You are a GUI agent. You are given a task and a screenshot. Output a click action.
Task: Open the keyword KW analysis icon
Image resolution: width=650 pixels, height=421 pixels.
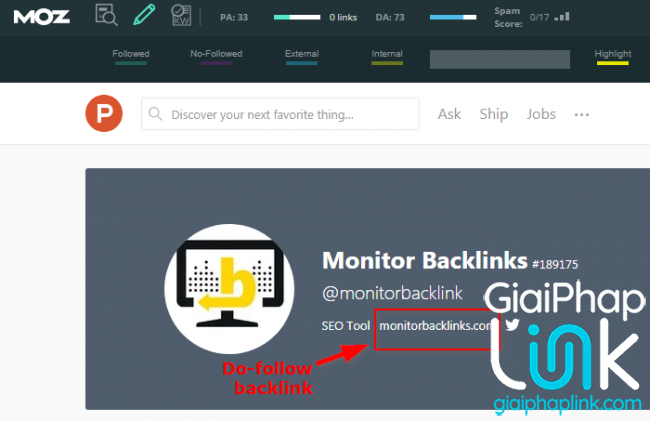pyautogui.click(x=181, y=15)
